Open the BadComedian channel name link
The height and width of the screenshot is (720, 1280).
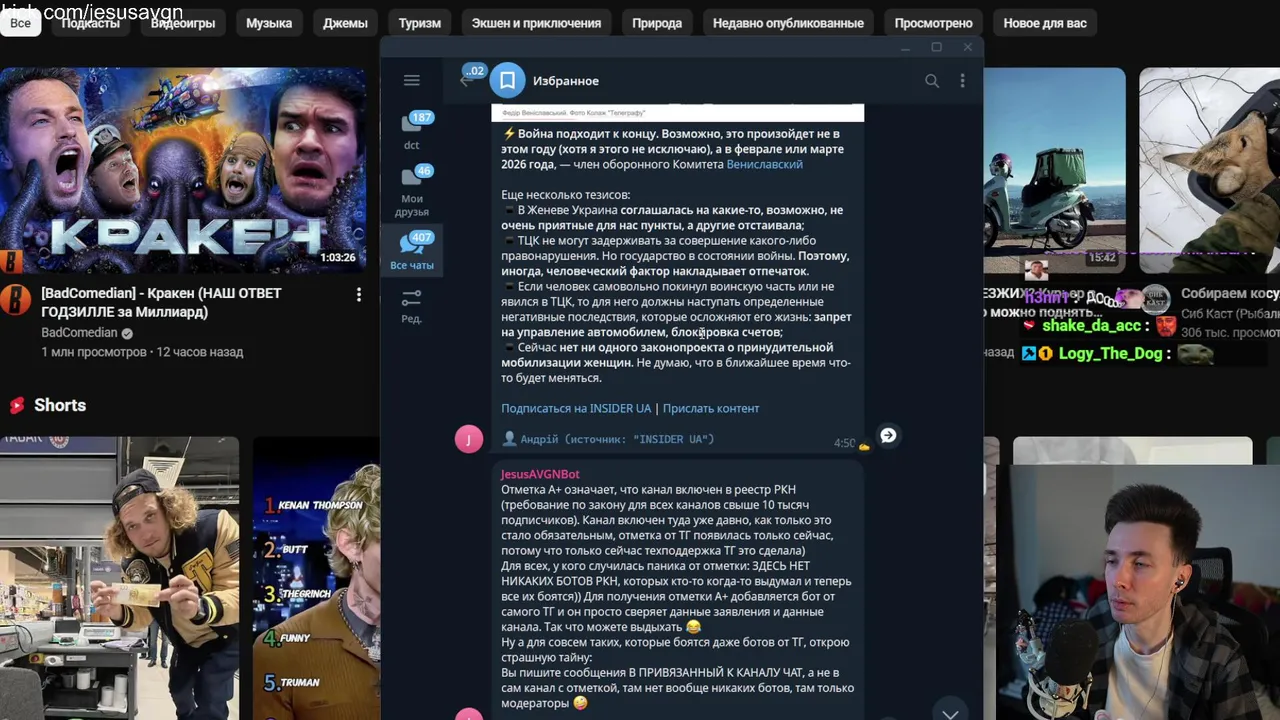(79, 333)
